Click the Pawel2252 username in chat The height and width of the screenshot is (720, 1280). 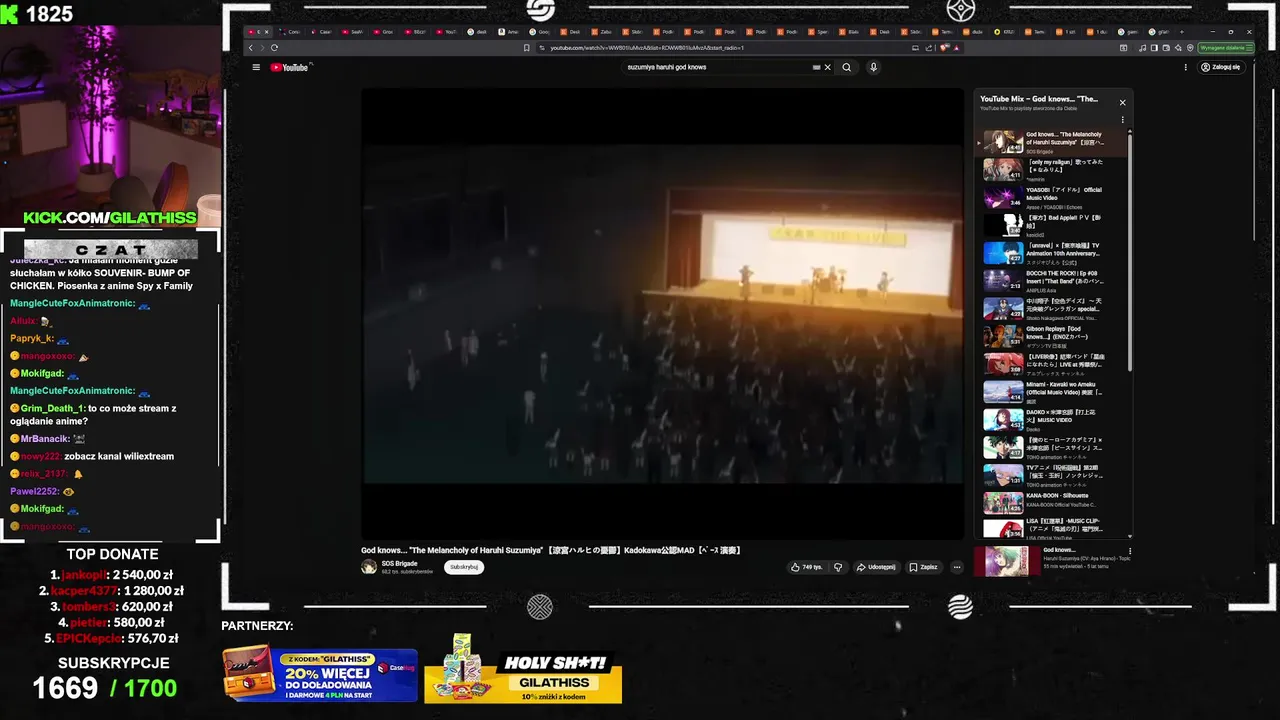(x=34, y=491)
